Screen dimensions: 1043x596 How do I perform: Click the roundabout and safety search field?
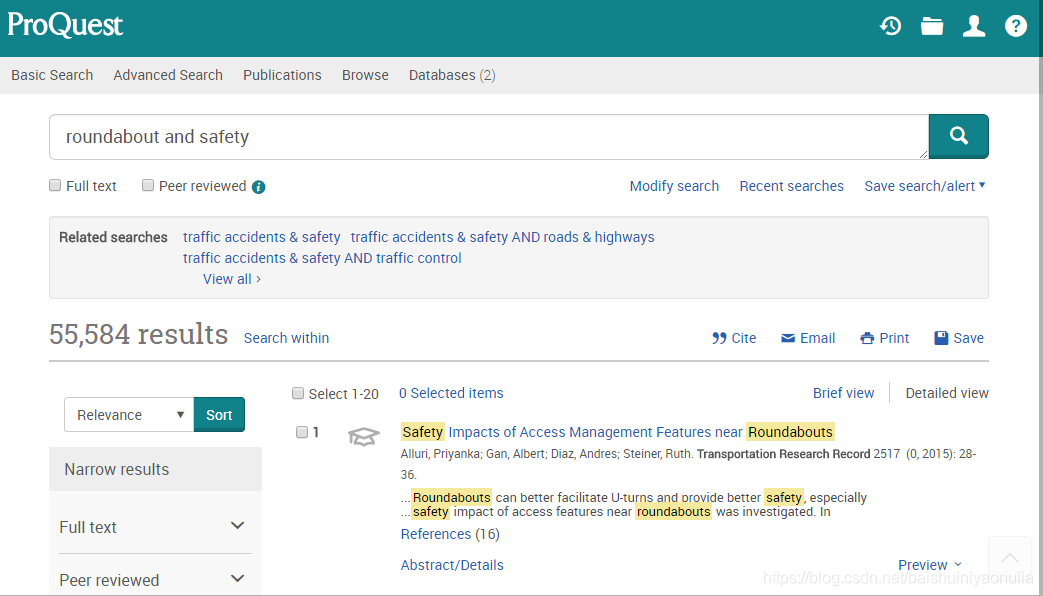pos(489,137)
